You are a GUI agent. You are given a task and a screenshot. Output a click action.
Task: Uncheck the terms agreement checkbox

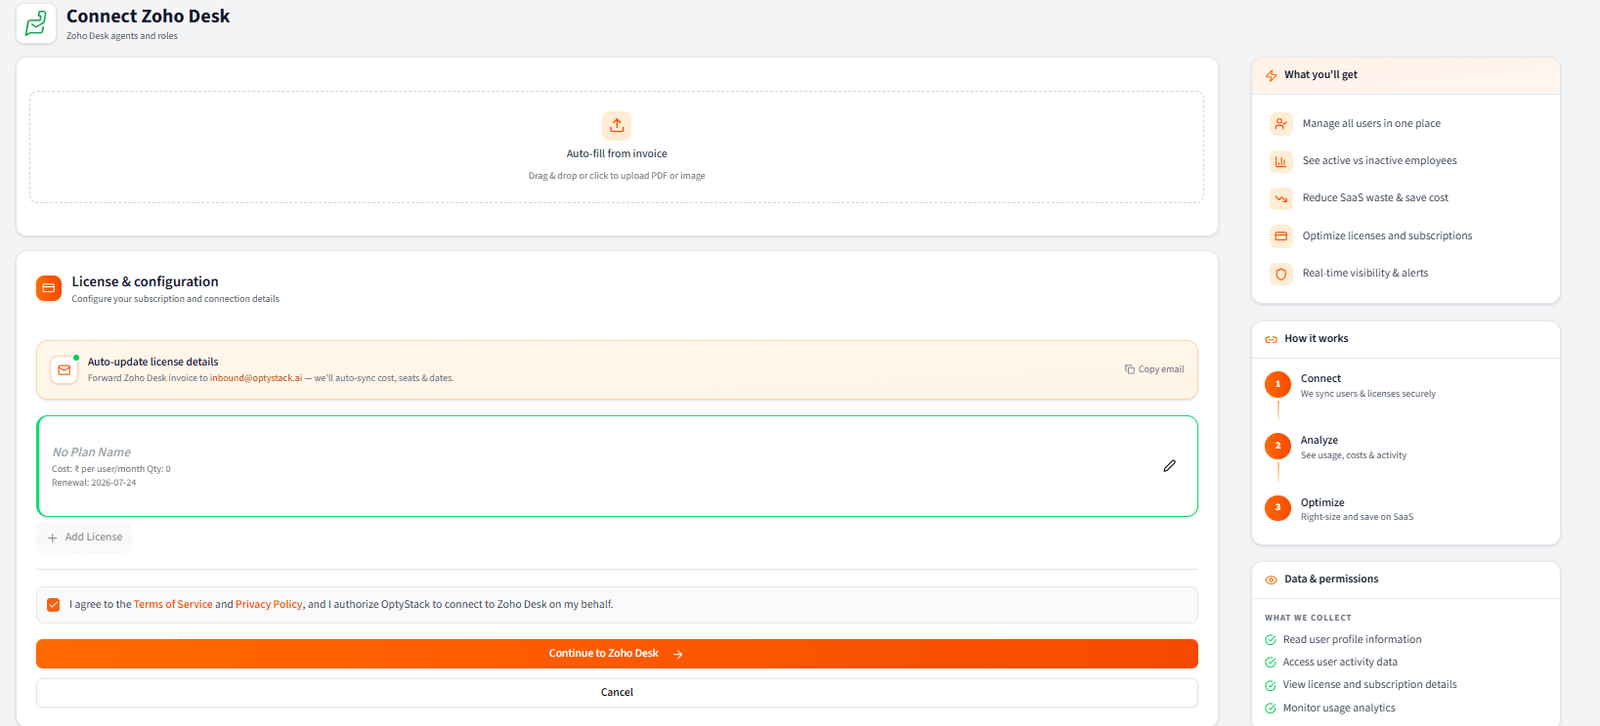click(53, 605)
